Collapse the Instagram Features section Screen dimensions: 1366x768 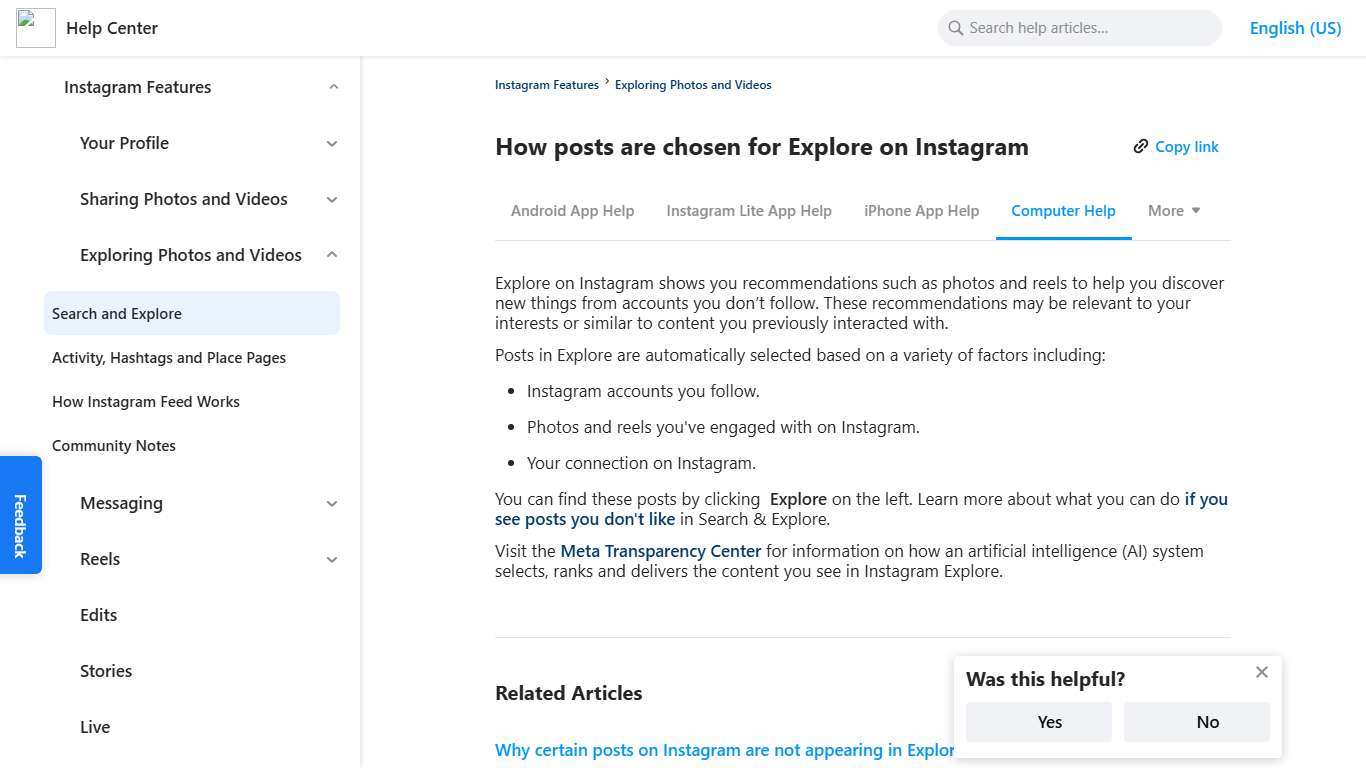click(x=333, y=87)
